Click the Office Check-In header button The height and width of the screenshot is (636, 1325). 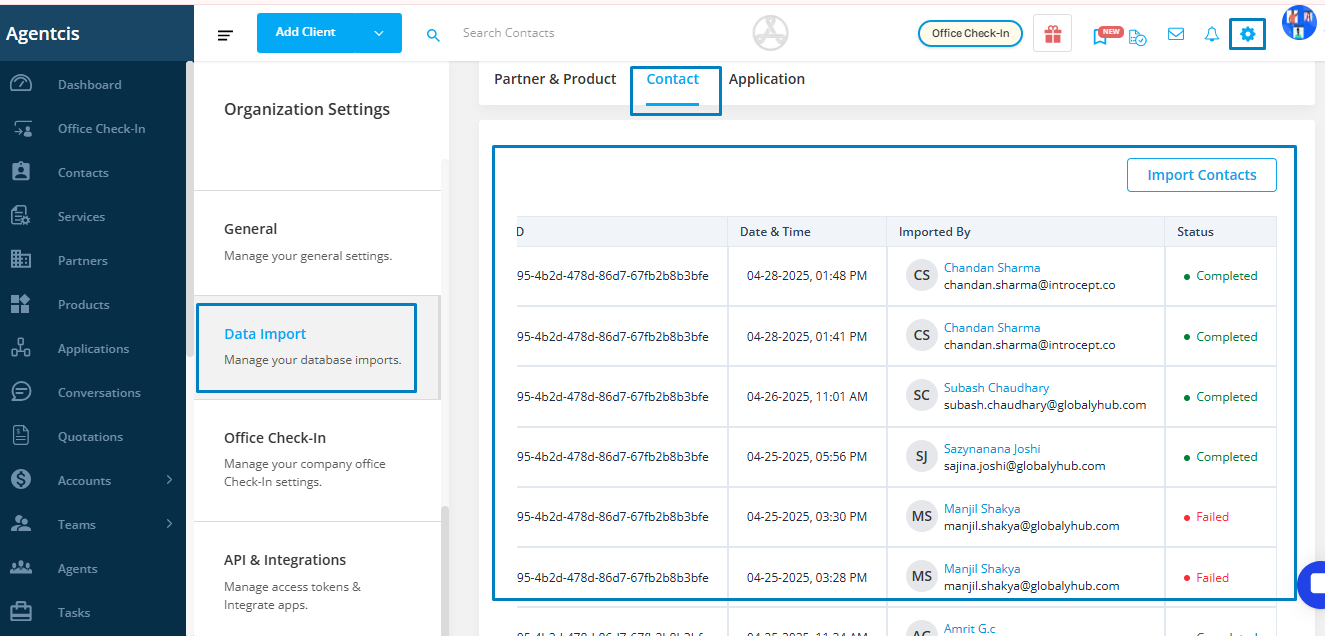click(x=970, y=33)
